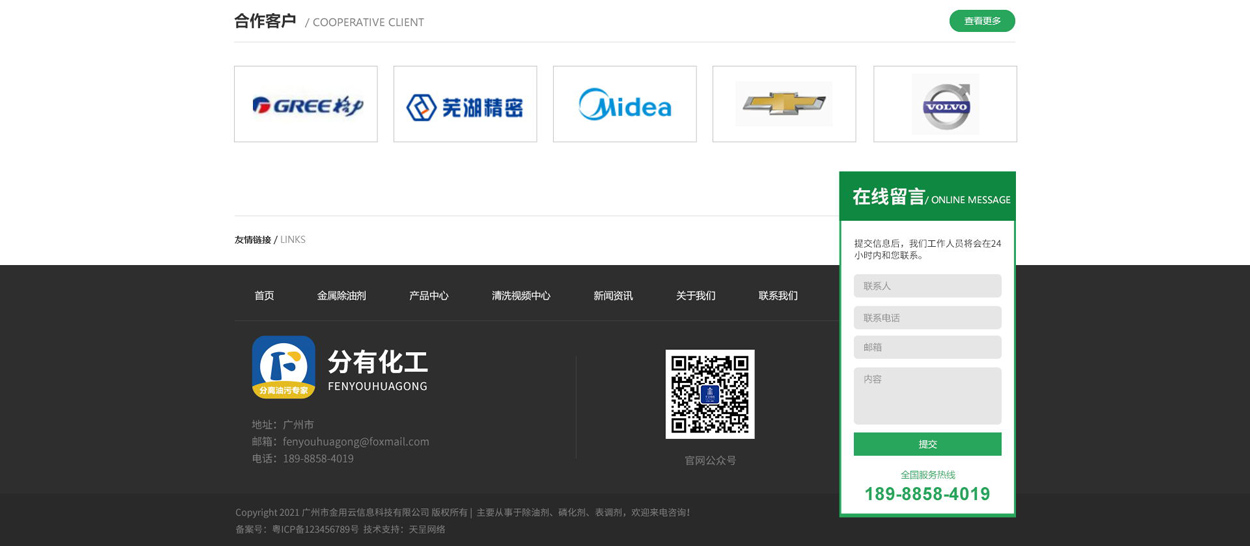1250x546 pixels.
Task: Click the 官网公众号 caption
Action: point(710,460)
